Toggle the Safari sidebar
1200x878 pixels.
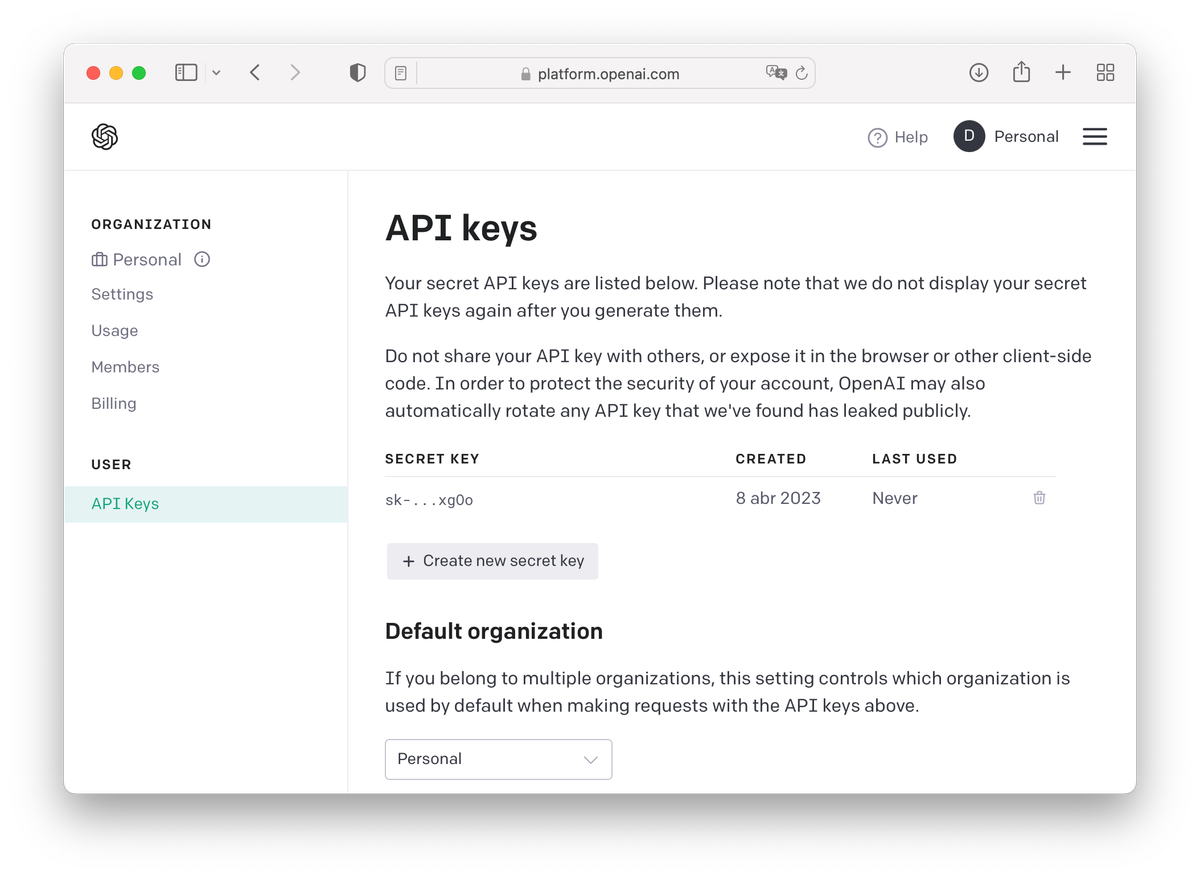pyautogui.click(x=186, y=72)
